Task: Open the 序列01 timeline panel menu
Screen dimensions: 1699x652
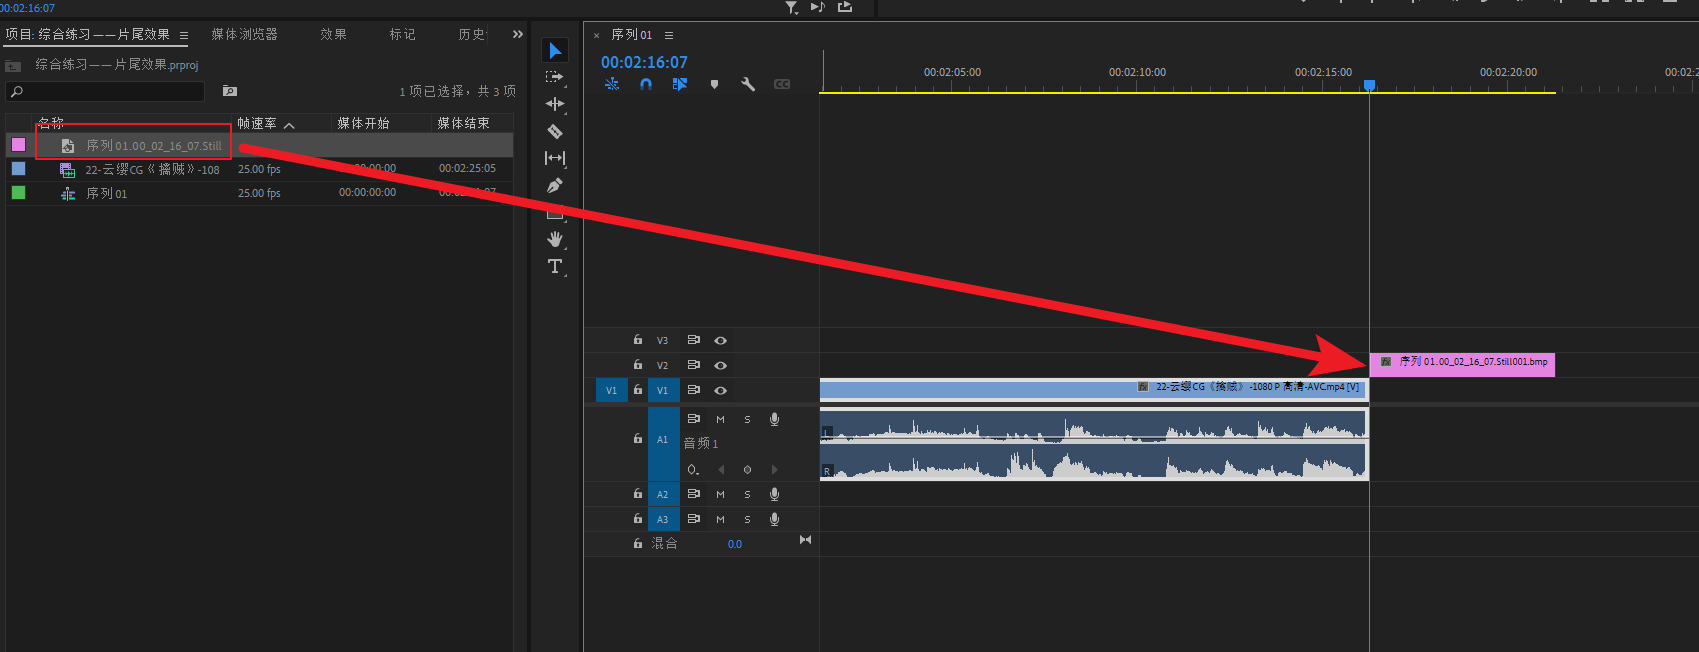Action: pyautogui.click(x=669, y=35)
